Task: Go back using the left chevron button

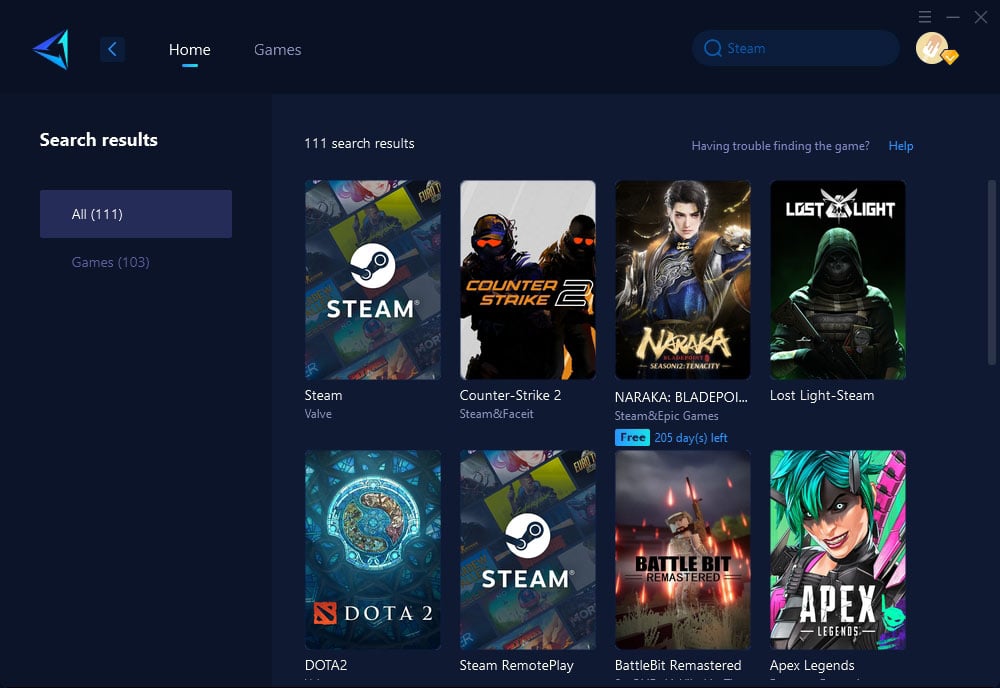Action: [x=112, y=49]
